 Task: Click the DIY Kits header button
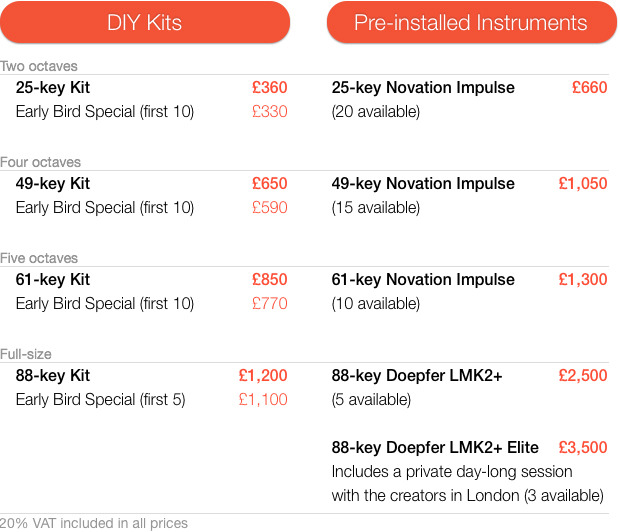pyautogui.click(x=145, y=22)
